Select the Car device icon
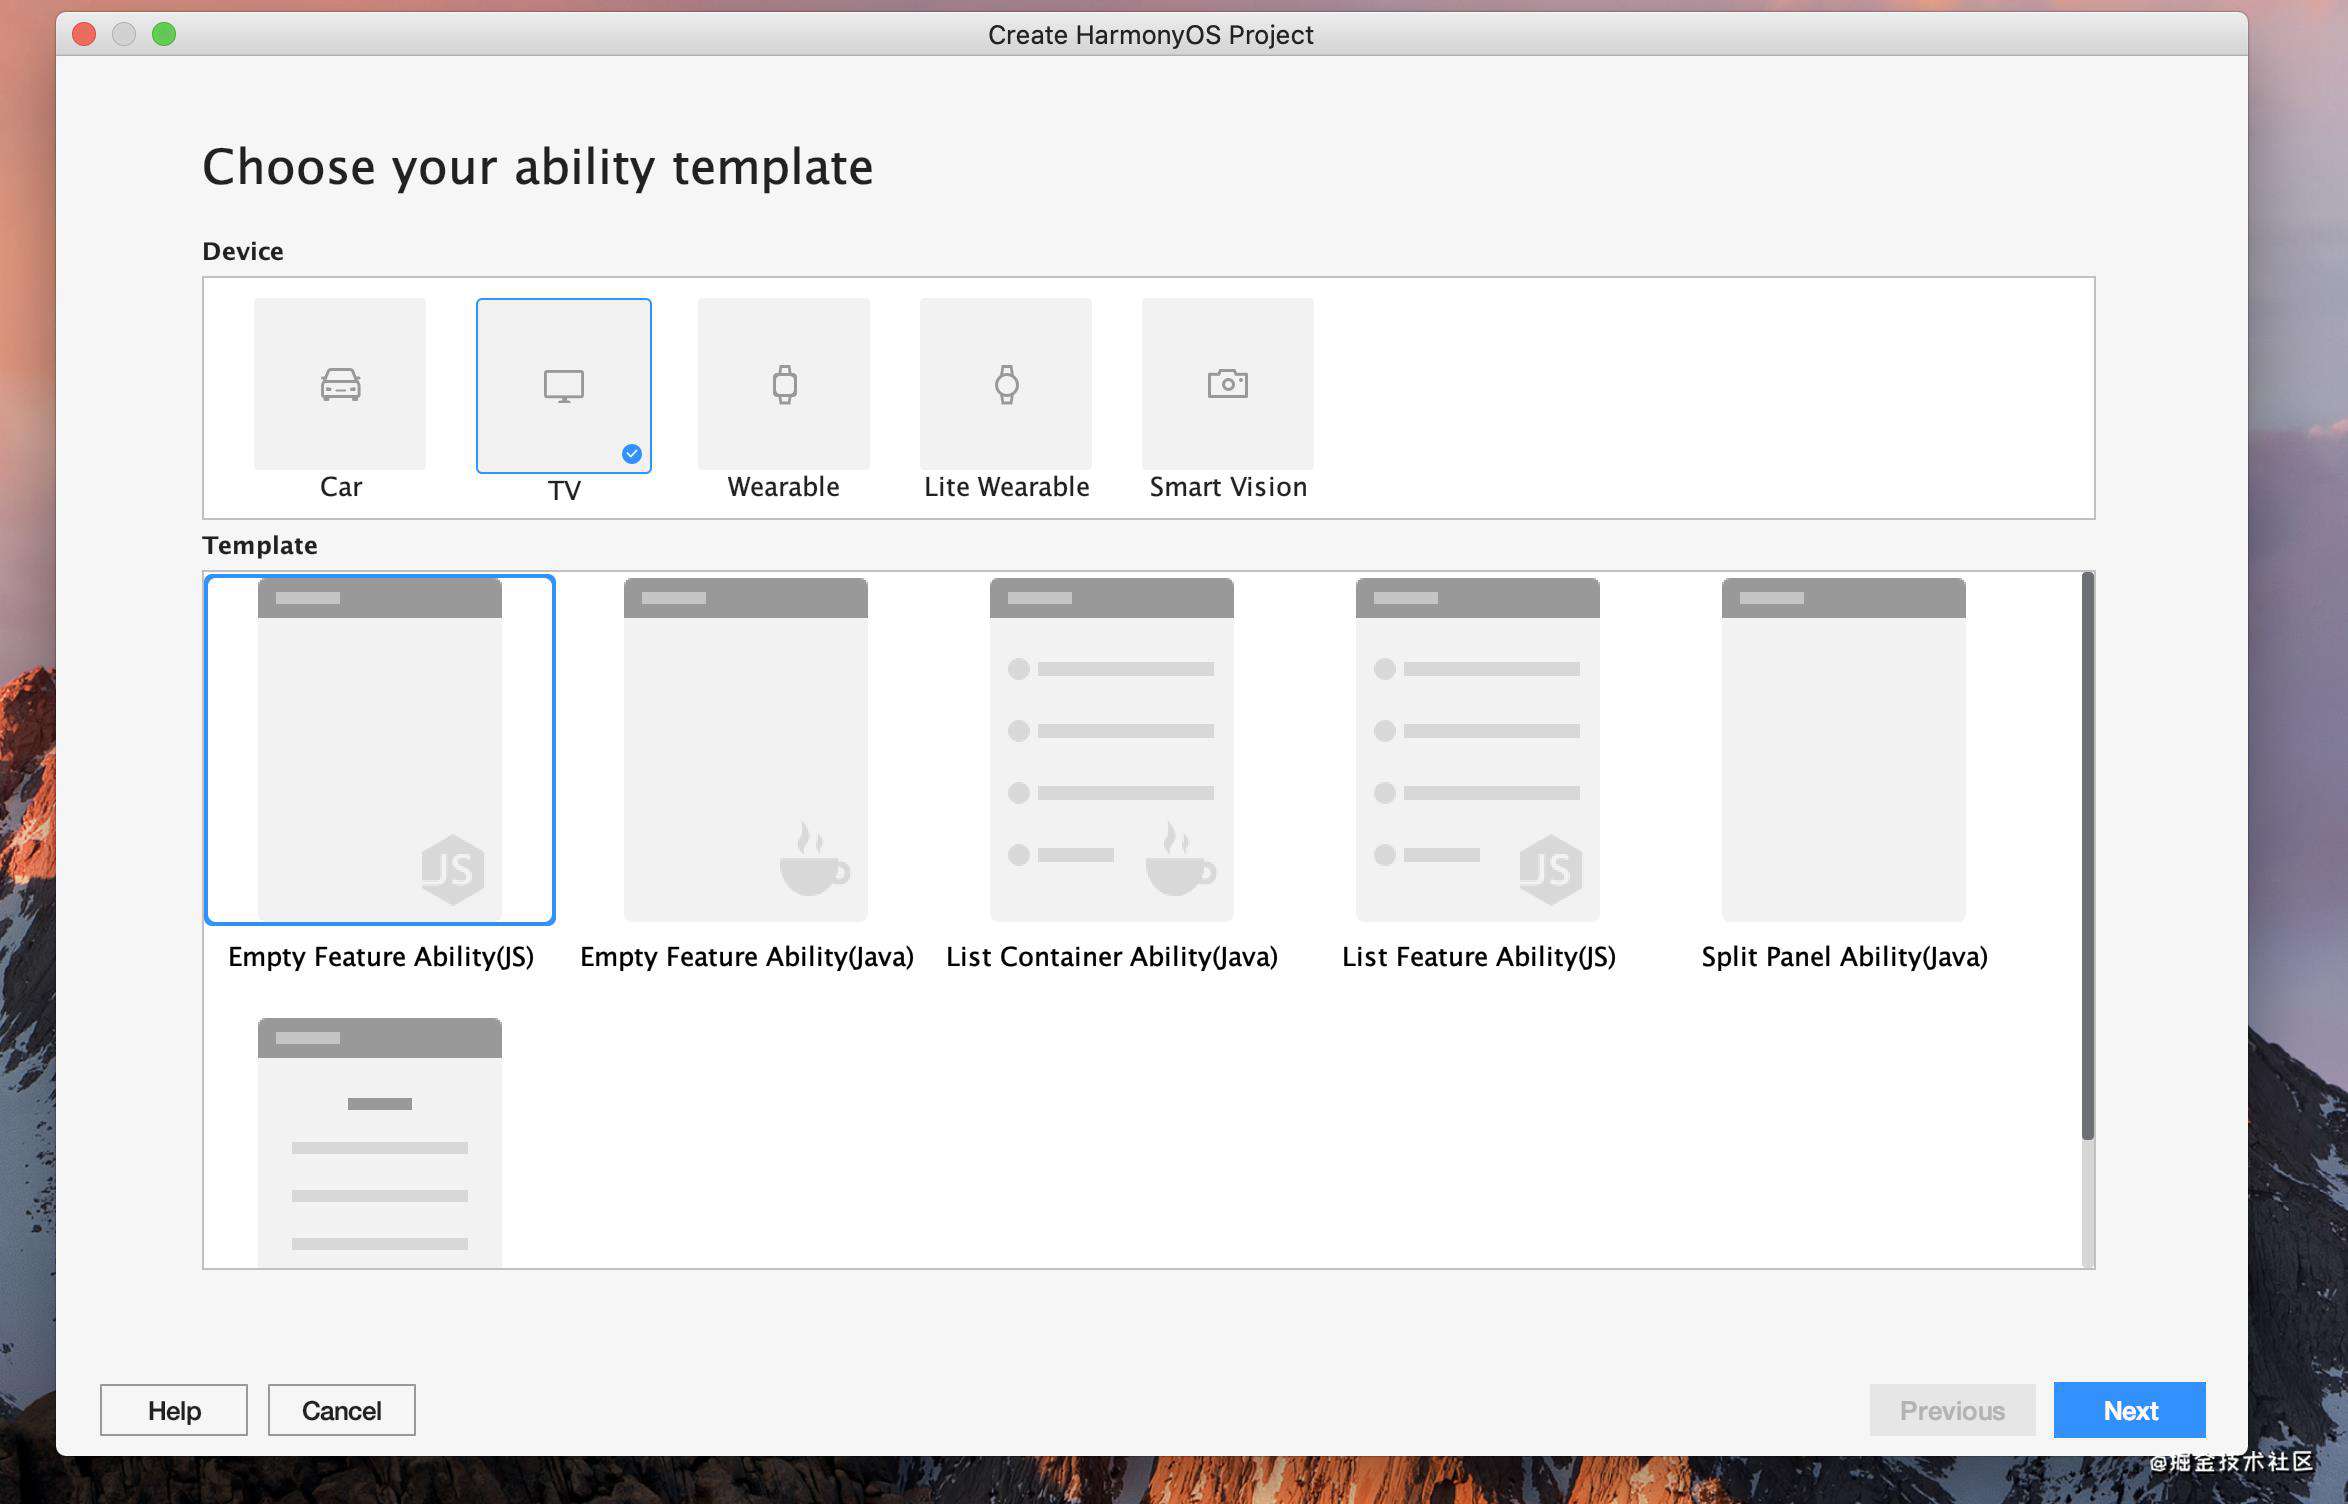This screenshot has height=1504, width=2348. (340, 384)
